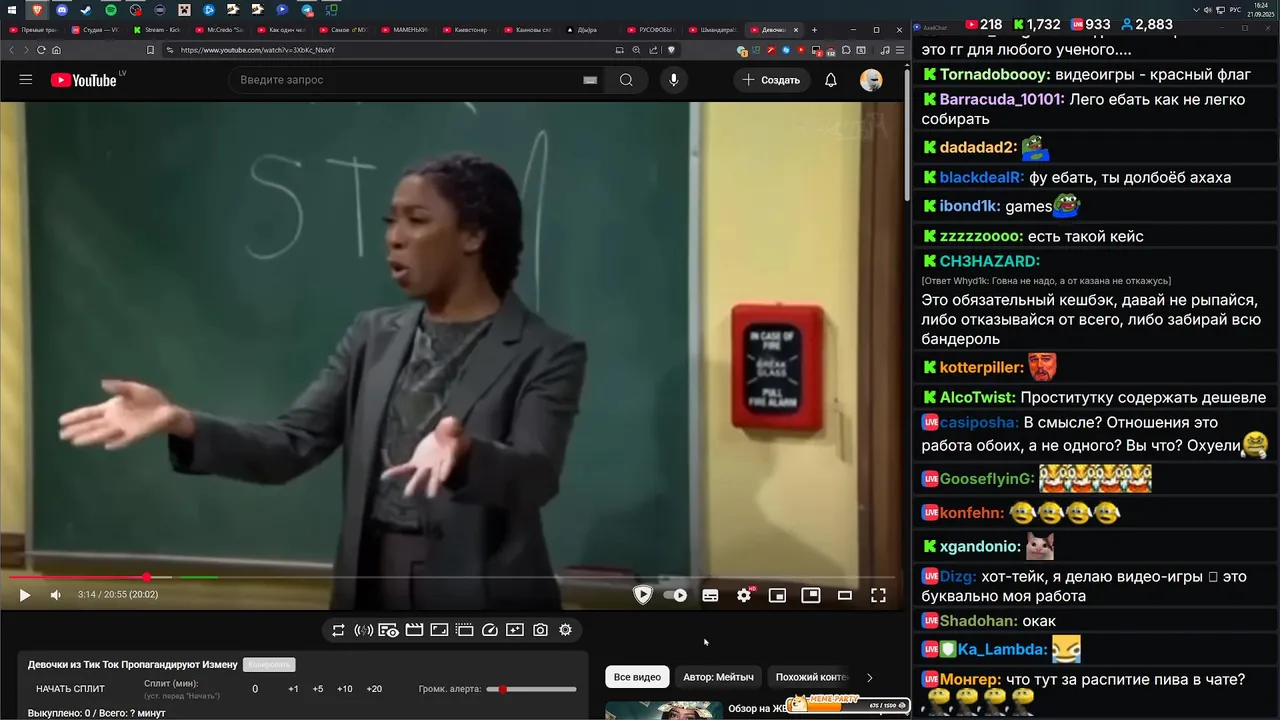Open the account avatar menu

871,80
